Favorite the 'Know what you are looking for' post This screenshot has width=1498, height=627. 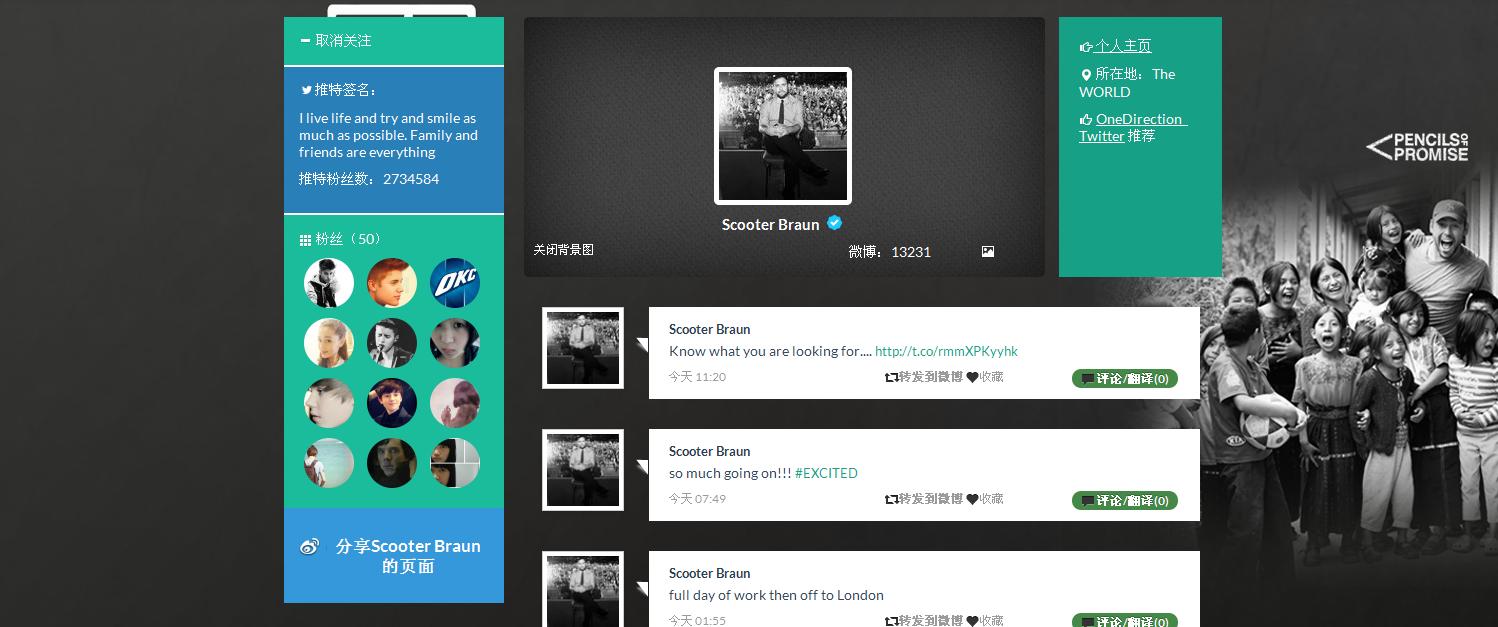tap(985, 377)
